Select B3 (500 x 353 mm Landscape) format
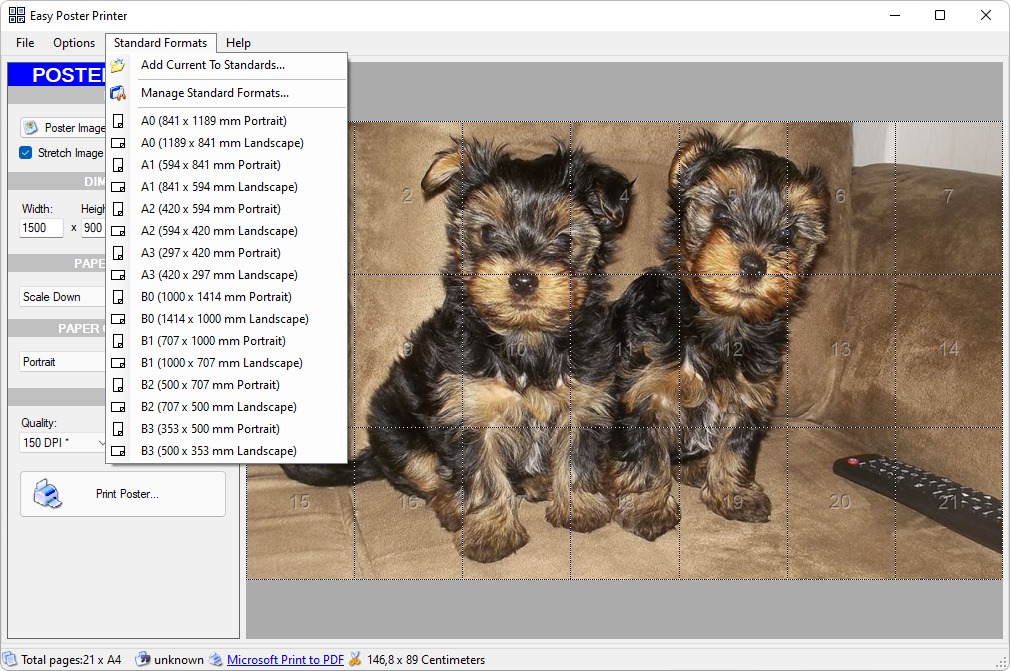This screenshot has height=671, width=1010. [x=227, y=451]
